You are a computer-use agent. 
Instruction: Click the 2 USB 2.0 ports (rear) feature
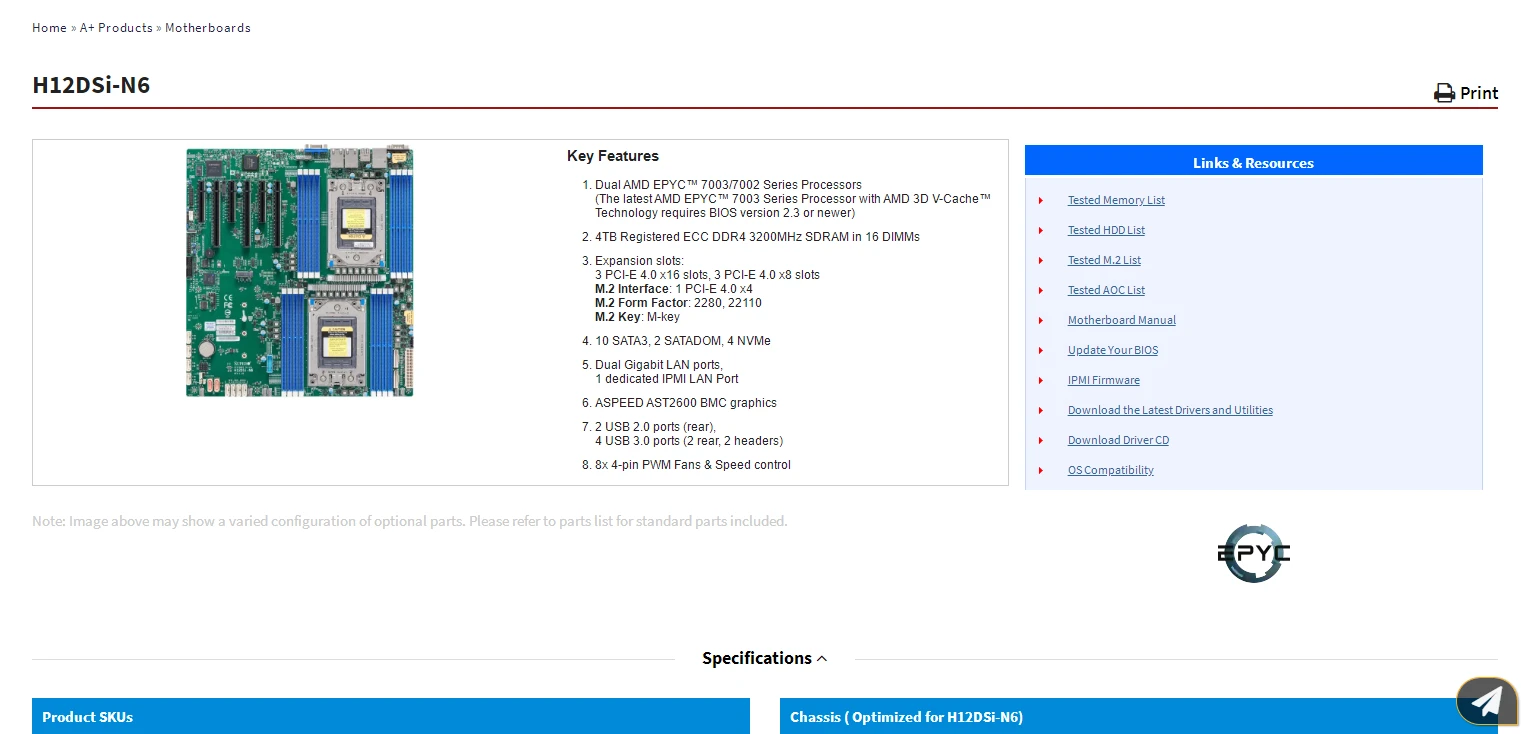point(655,427)
